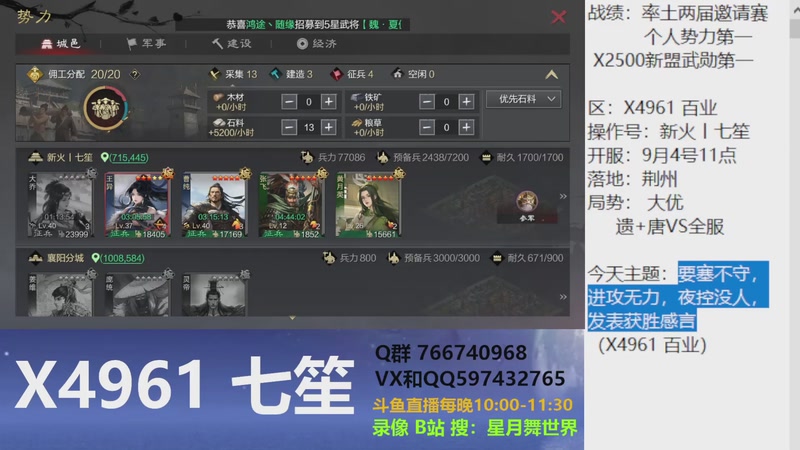Image resolution: width=800 pixels, height=450 pixels.
Task: Click the city icon beside 新火丨七笙
Action: pyautogui.click(x=35, y=157)
